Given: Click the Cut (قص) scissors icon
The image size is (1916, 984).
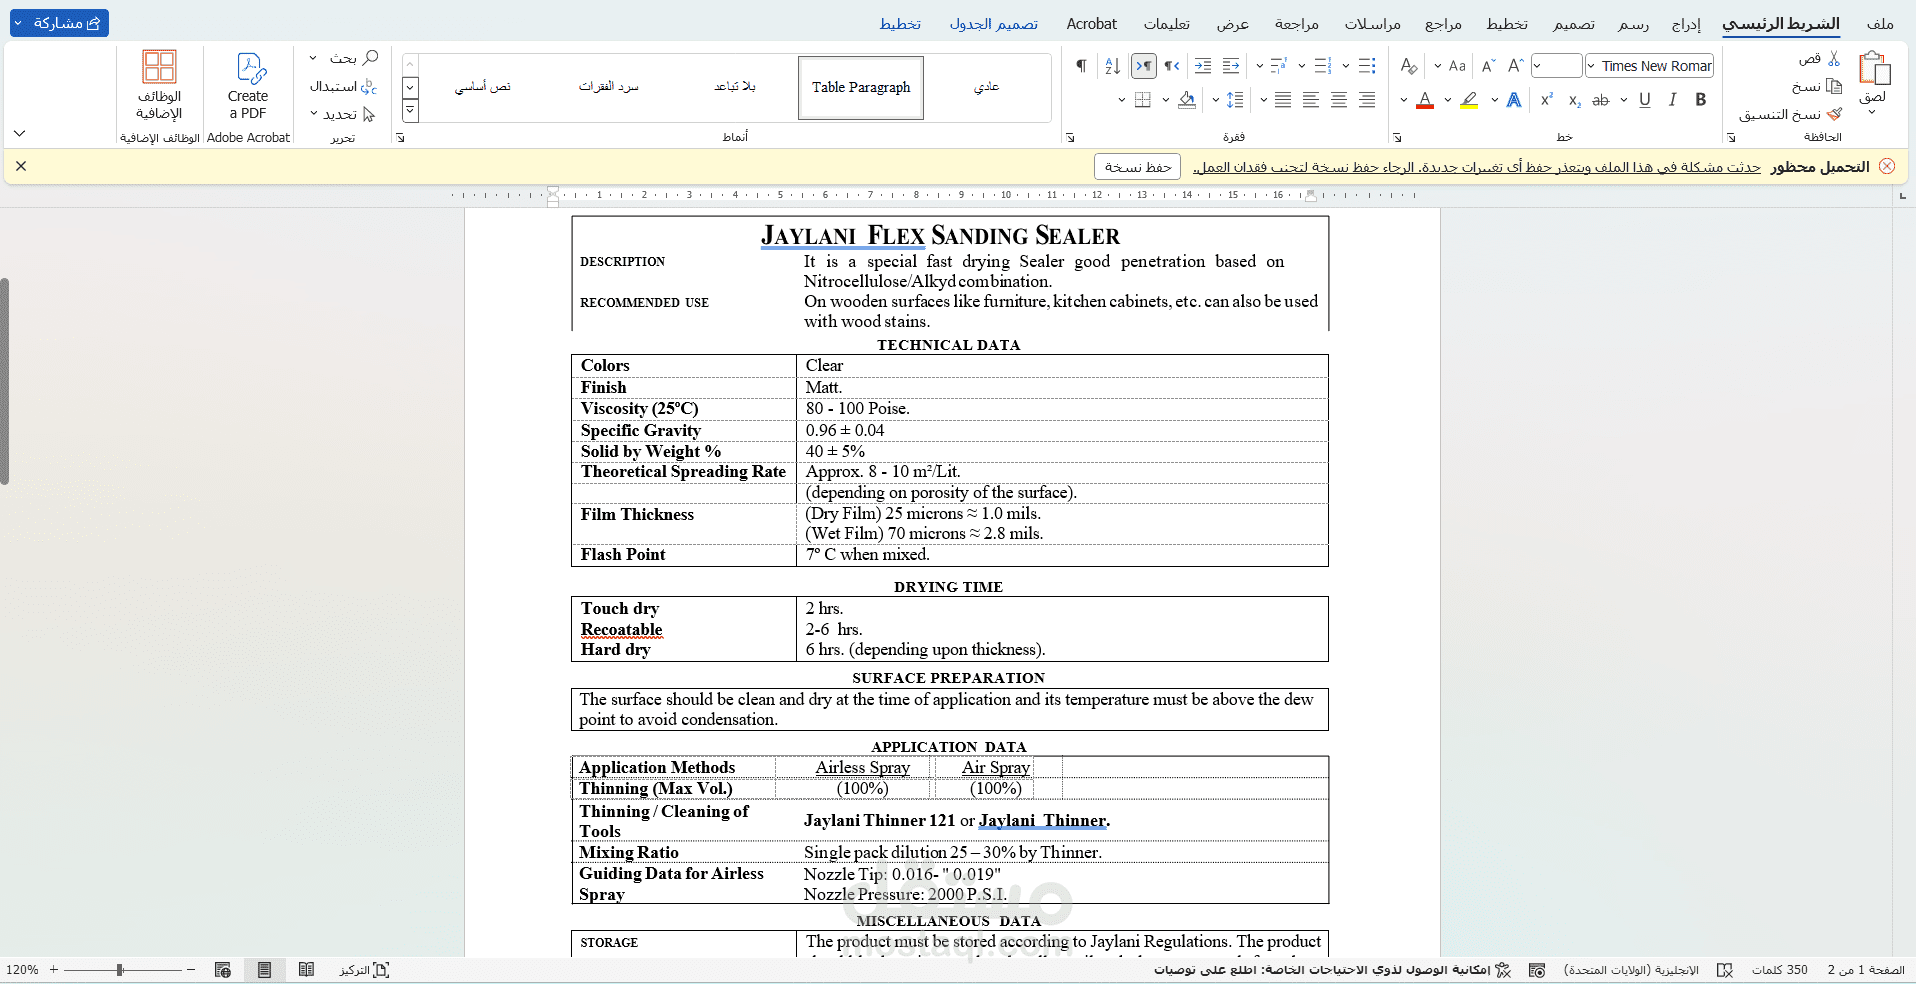Looking at the screenshot, I should [1834, 59].
